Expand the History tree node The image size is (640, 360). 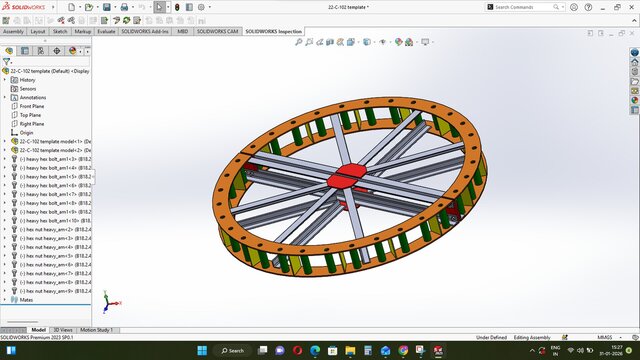coord(5,80)
